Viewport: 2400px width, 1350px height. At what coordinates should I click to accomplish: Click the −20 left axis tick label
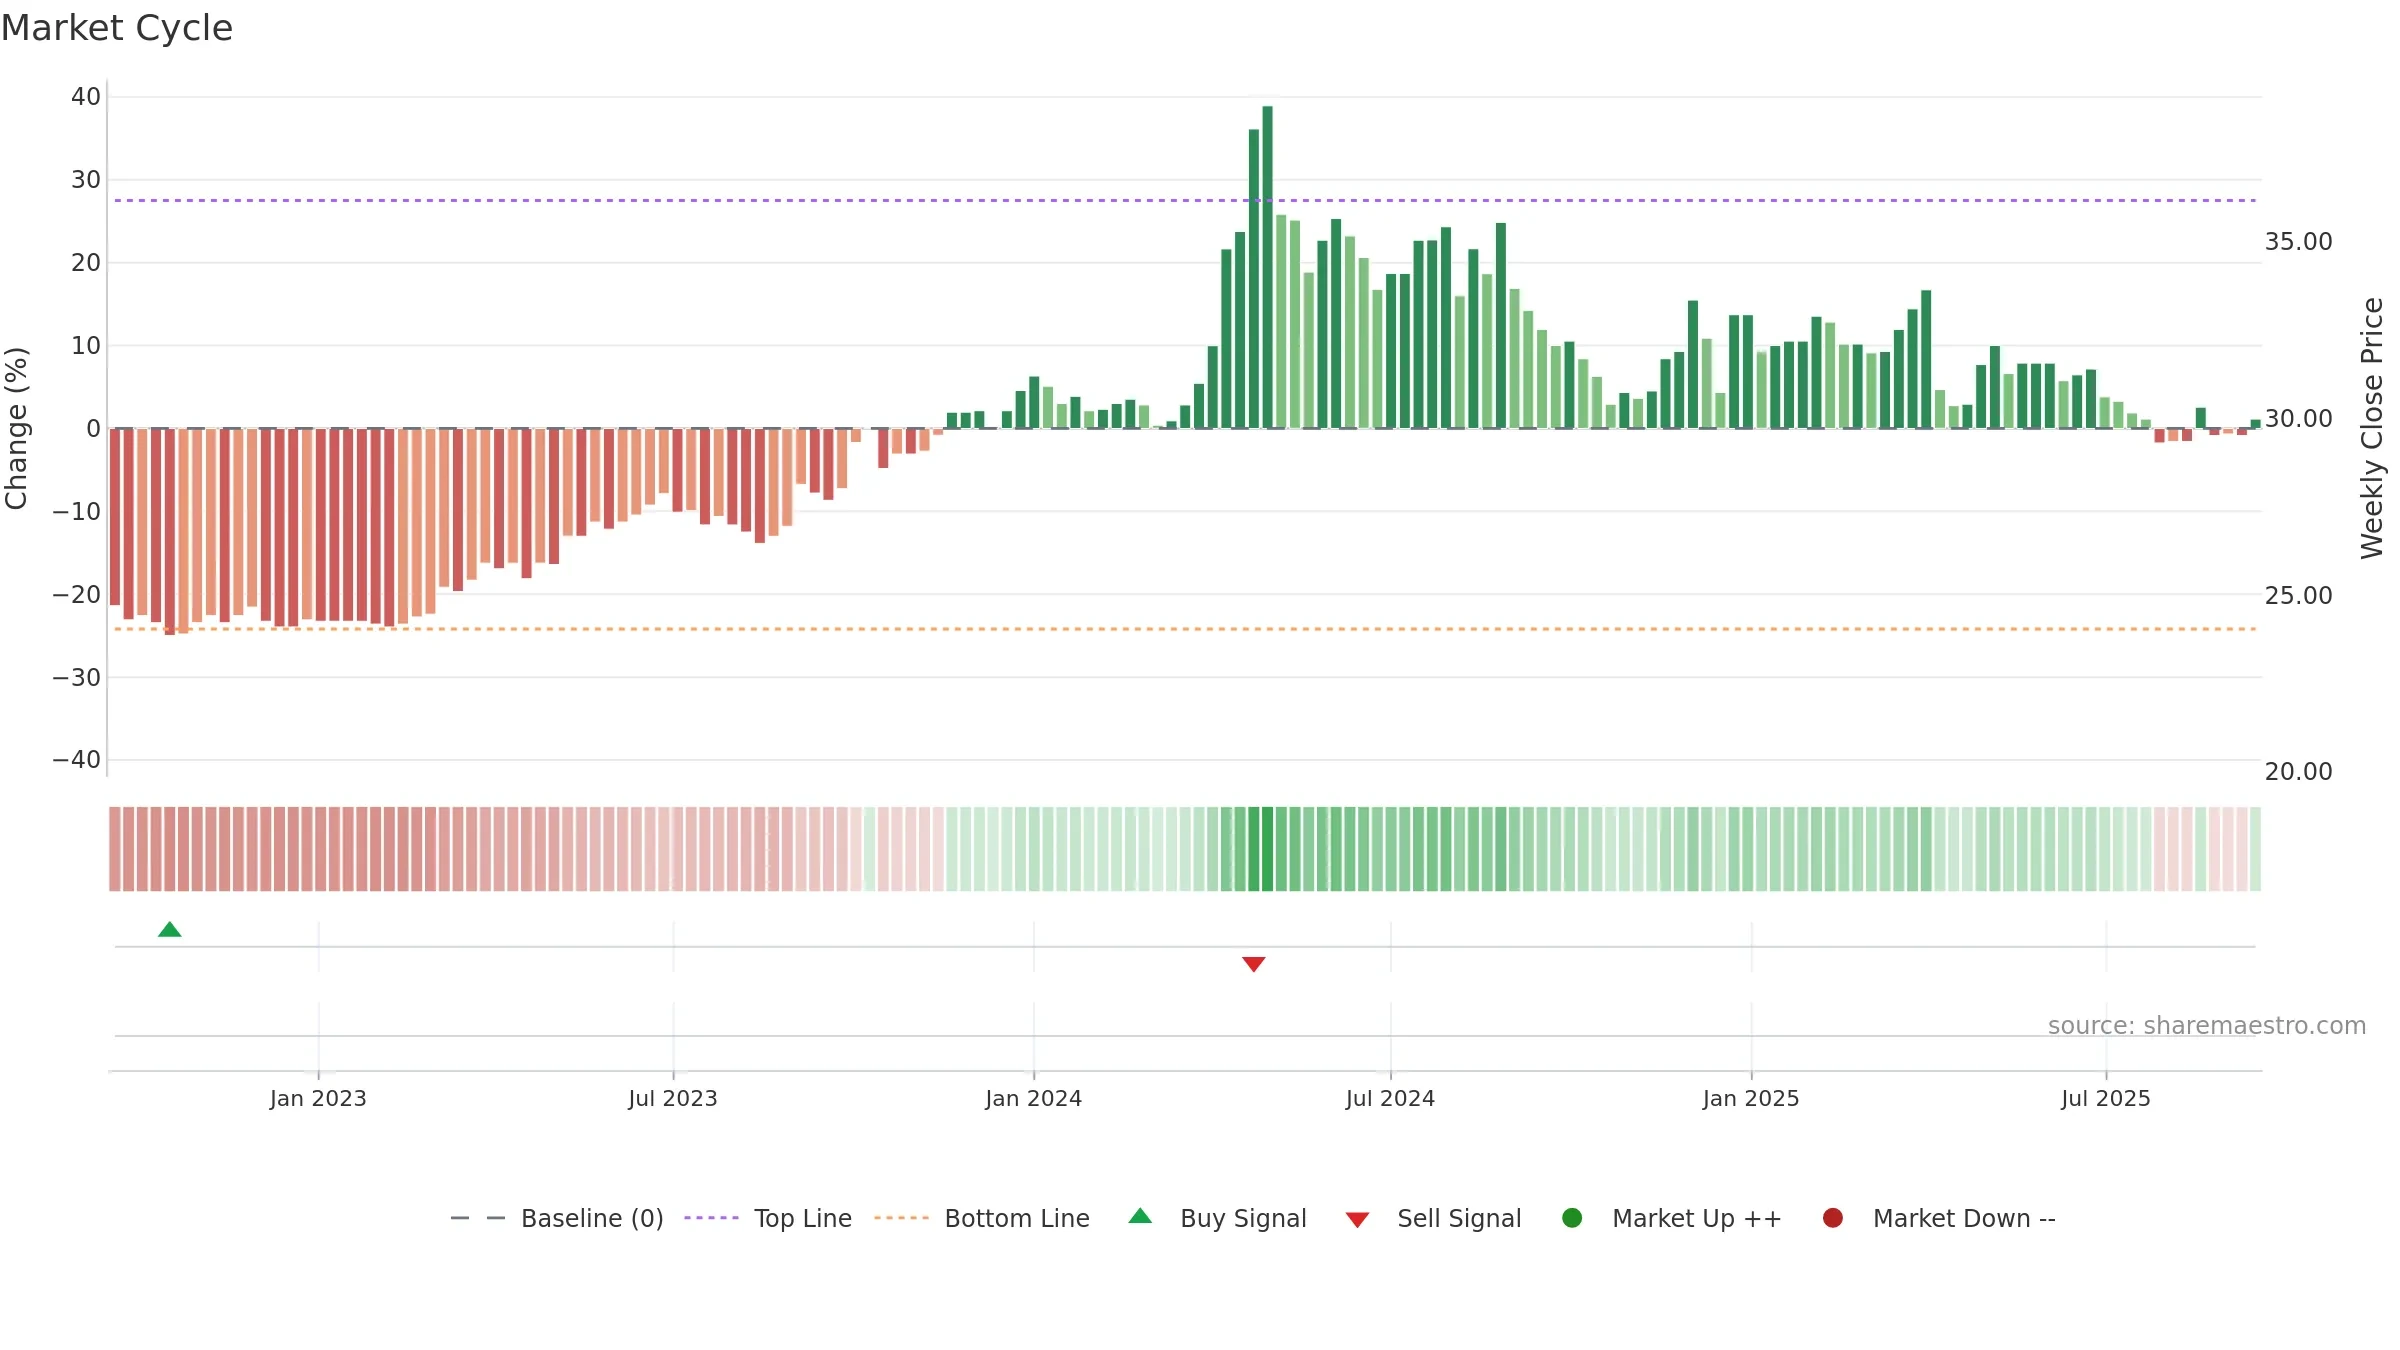pos(77,595)
